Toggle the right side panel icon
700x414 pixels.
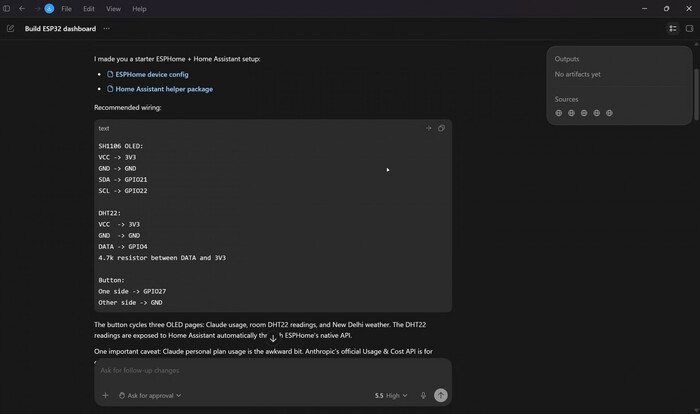click(689, 29)
